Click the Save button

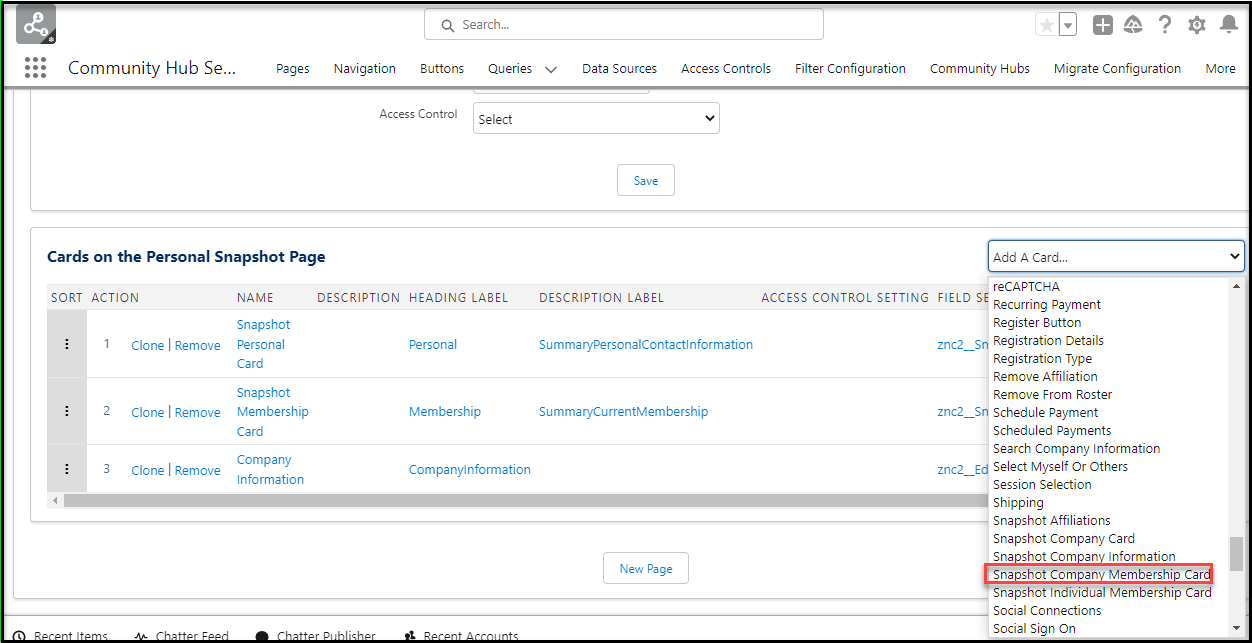[x=646, y=181]
